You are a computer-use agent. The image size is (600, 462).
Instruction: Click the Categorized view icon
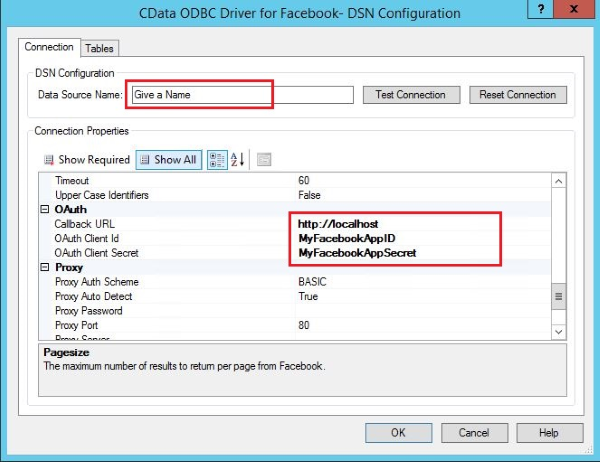[217, 160]
